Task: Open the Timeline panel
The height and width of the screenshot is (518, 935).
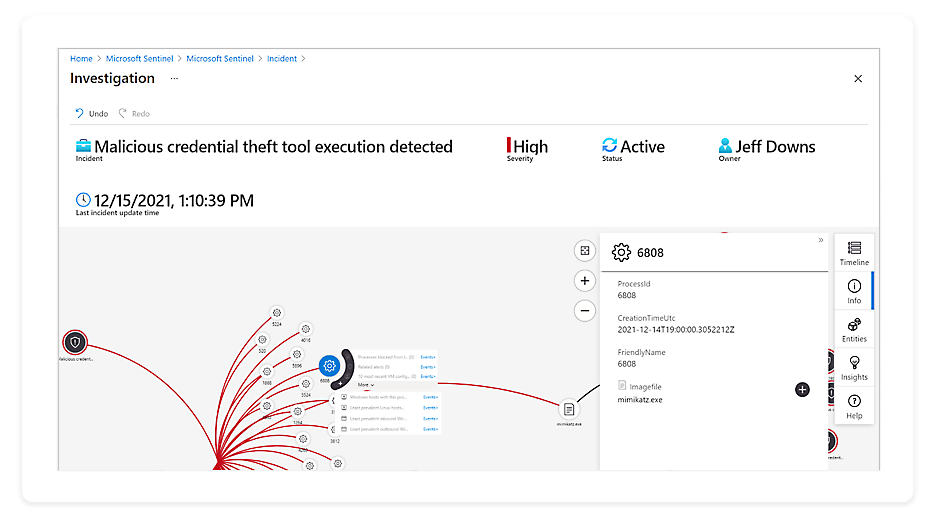Action: (x=853, y=253)
